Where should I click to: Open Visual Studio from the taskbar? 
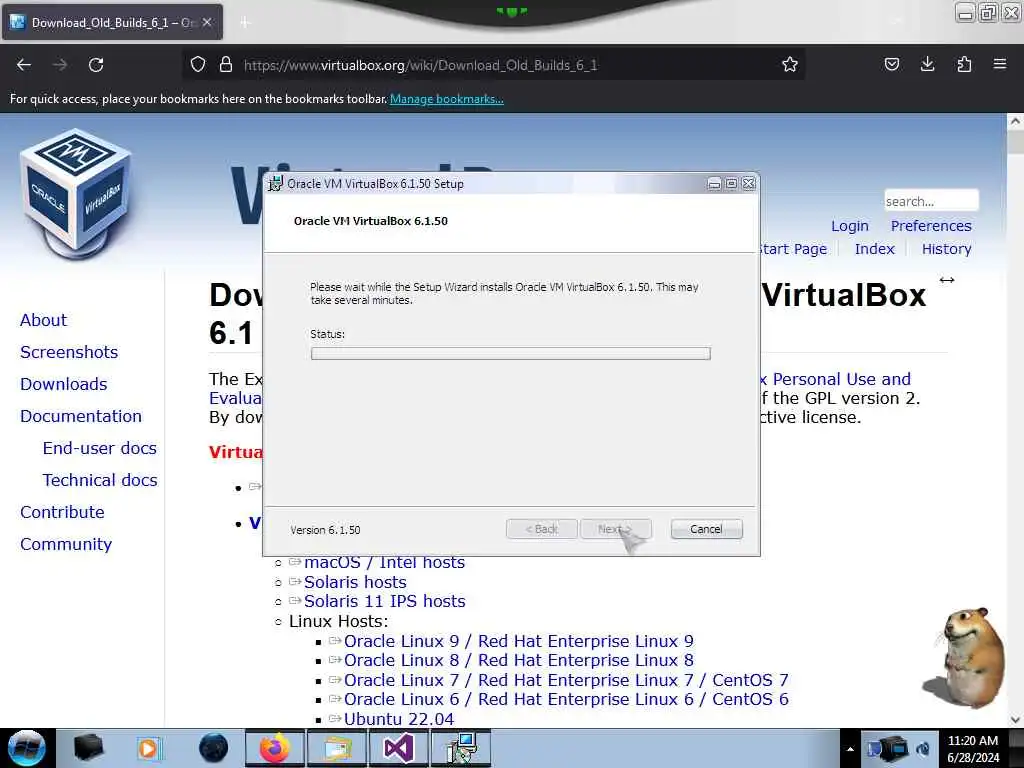[x=398, y=748]
